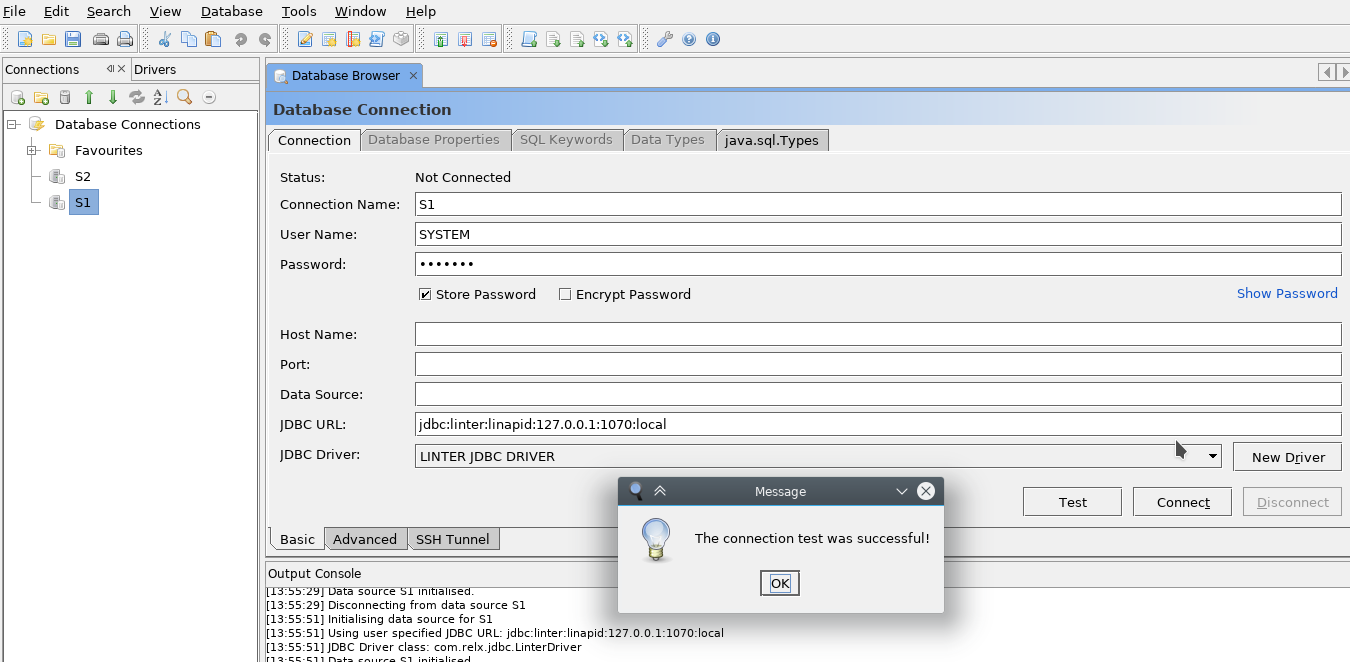Move connection up with green arrow
The height and width of the screenshot is (662, 1350).
[x=89, y=97]
